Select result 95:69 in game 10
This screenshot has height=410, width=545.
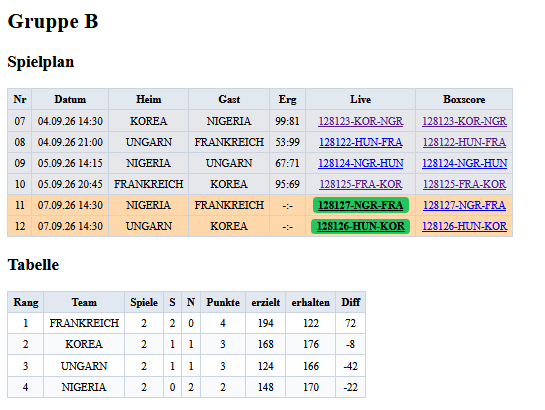[287, 184]
